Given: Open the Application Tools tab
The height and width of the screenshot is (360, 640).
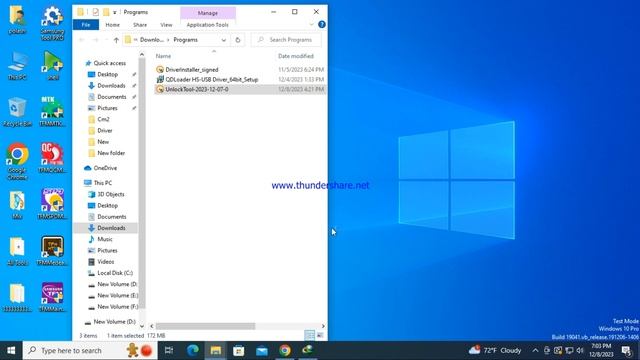Looking at the screenshot, I should (x=208, y=24).
